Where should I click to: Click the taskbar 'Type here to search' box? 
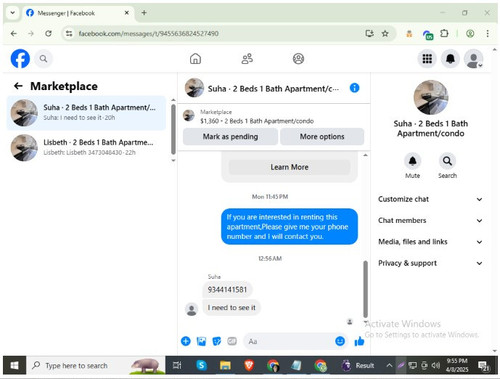pyautogui.click(x=95, y=365)
